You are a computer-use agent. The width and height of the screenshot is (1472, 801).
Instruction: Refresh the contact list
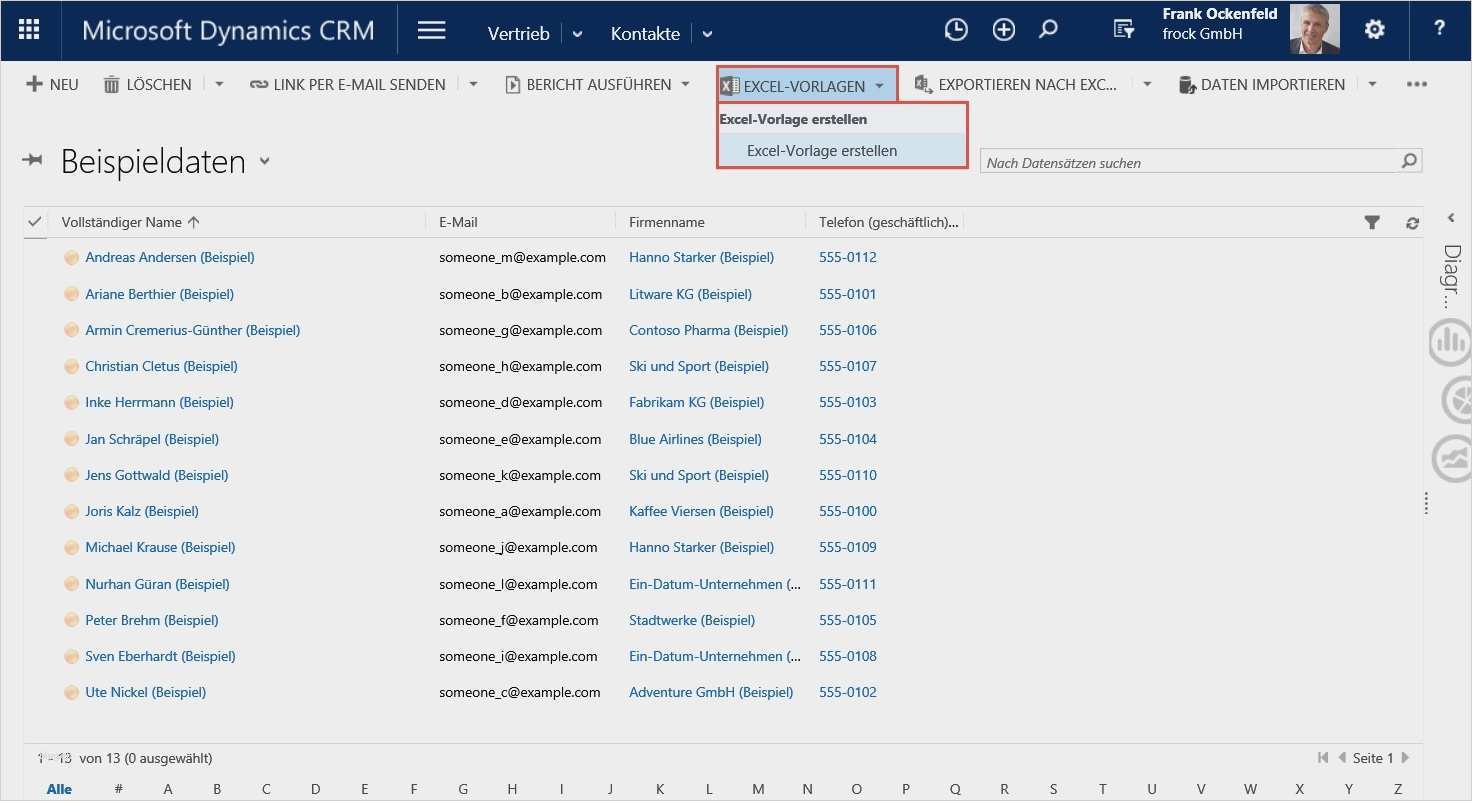(1412, 223)
